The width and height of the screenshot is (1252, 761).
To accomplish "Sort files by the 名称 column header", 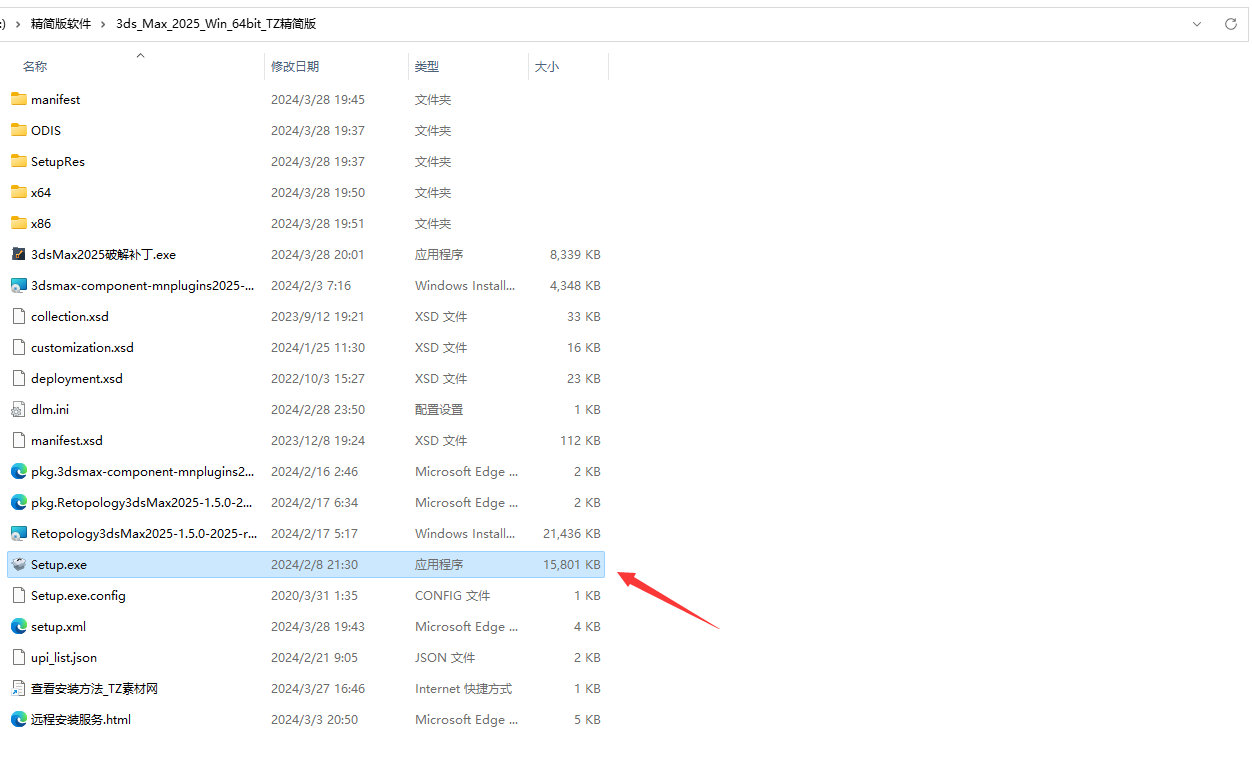I will (x=35, y=66).
